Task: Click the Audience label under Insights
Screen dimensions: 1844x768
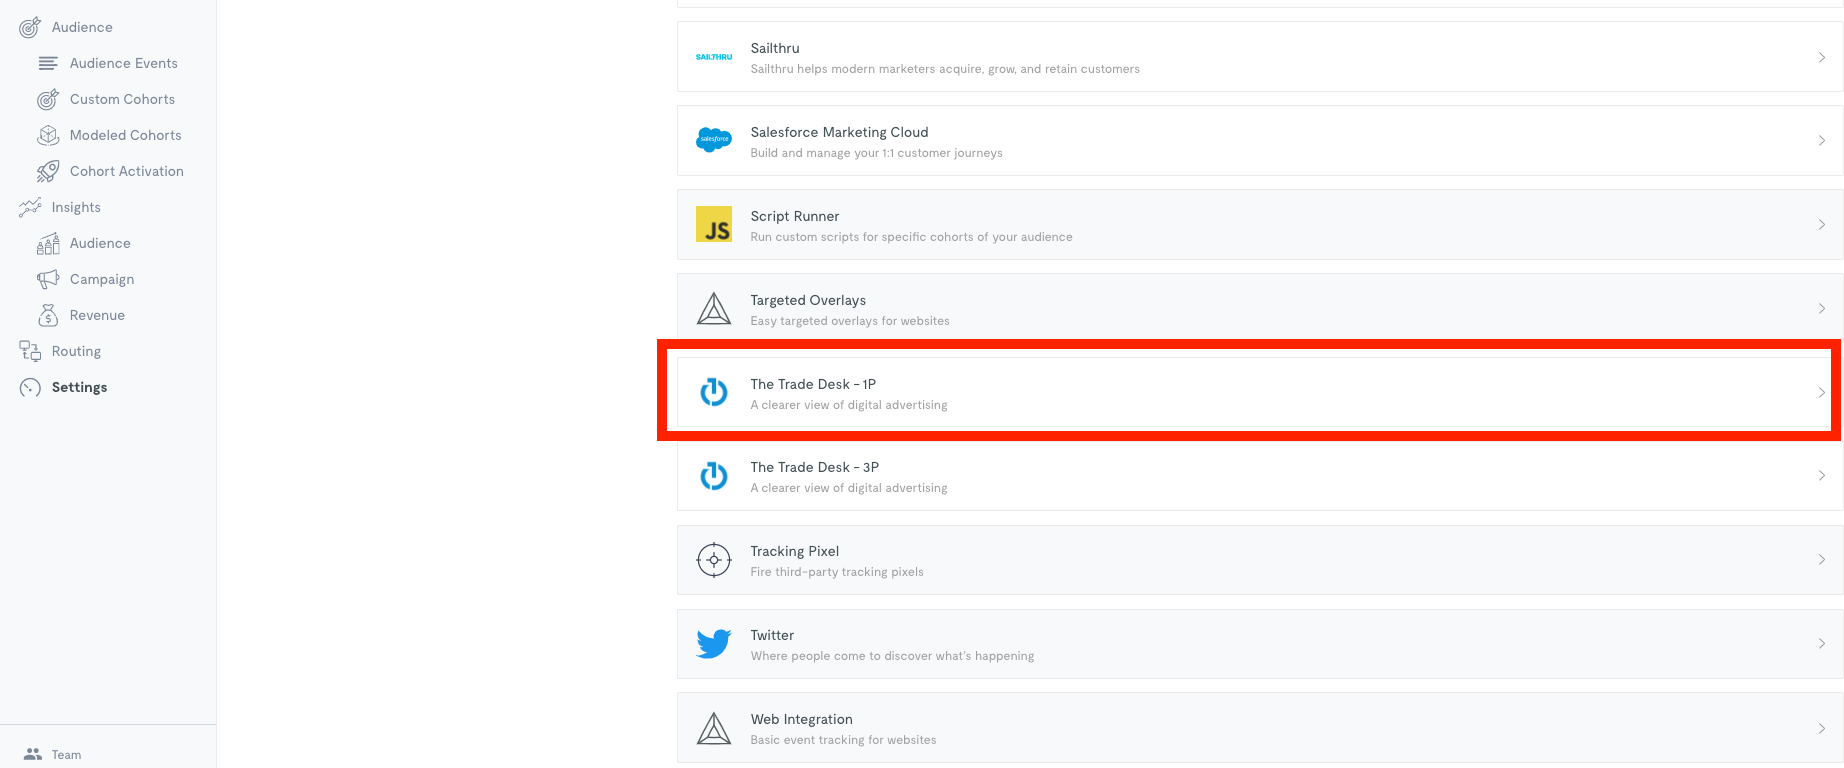Action: [100, 243]
